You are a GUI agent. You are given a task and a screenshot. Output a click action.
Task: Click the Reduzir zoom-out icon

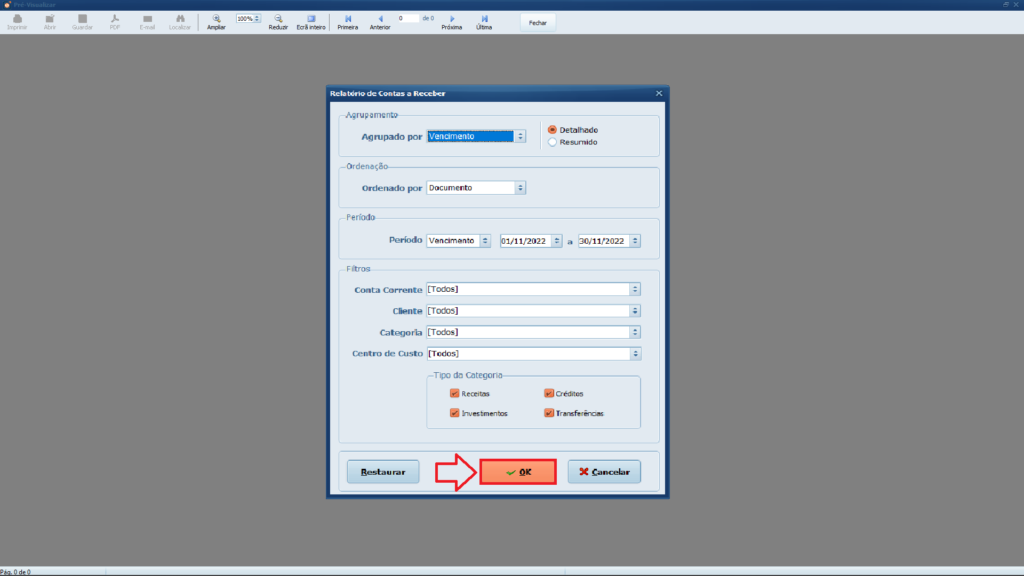278,19
